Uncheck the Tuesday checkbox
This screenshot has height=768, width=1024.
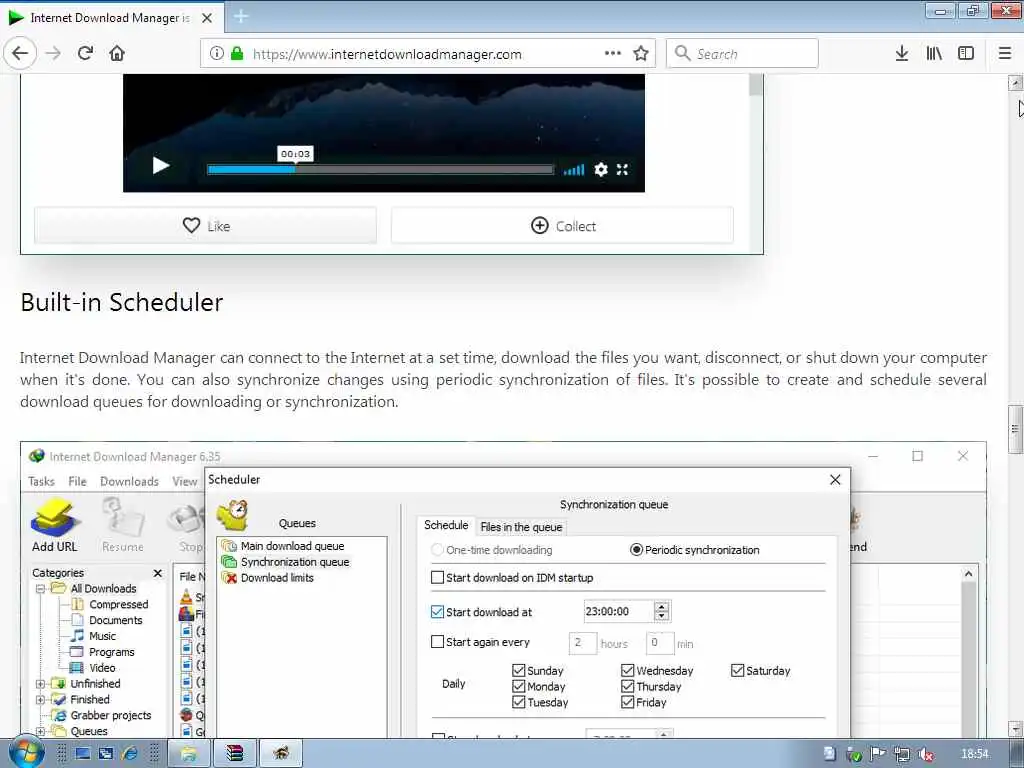[x=519, y=702]
